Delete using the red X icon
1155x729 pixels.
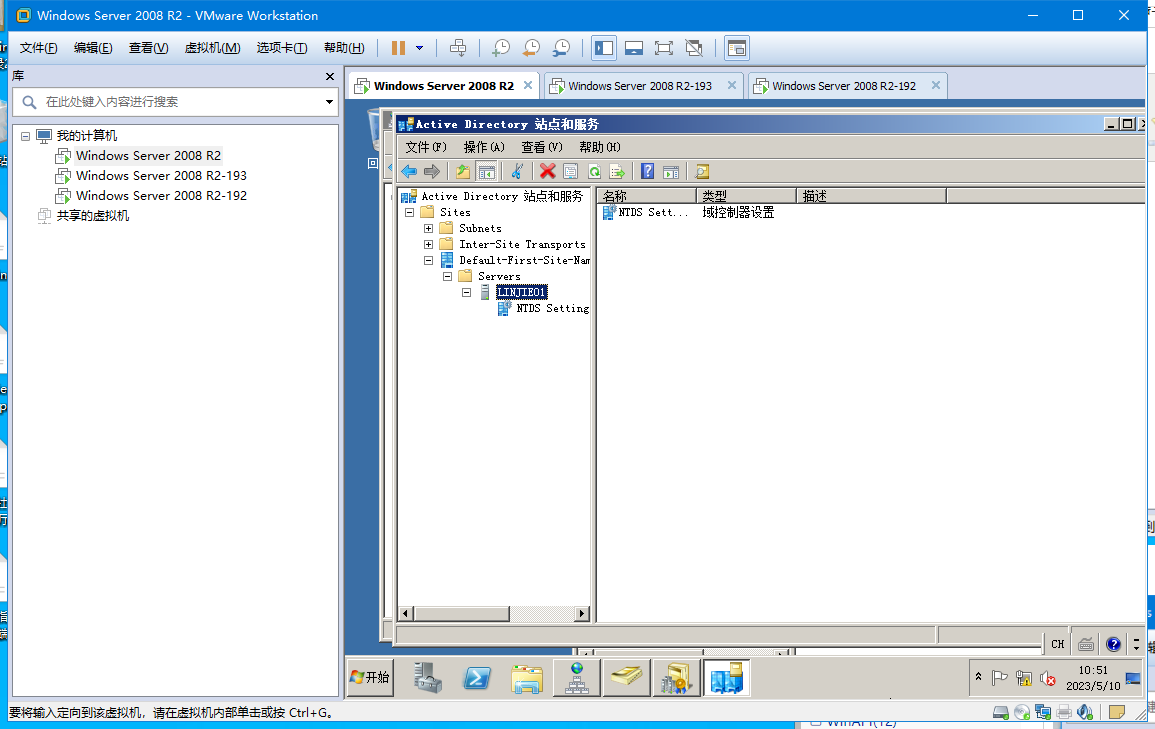click(547, 172)
